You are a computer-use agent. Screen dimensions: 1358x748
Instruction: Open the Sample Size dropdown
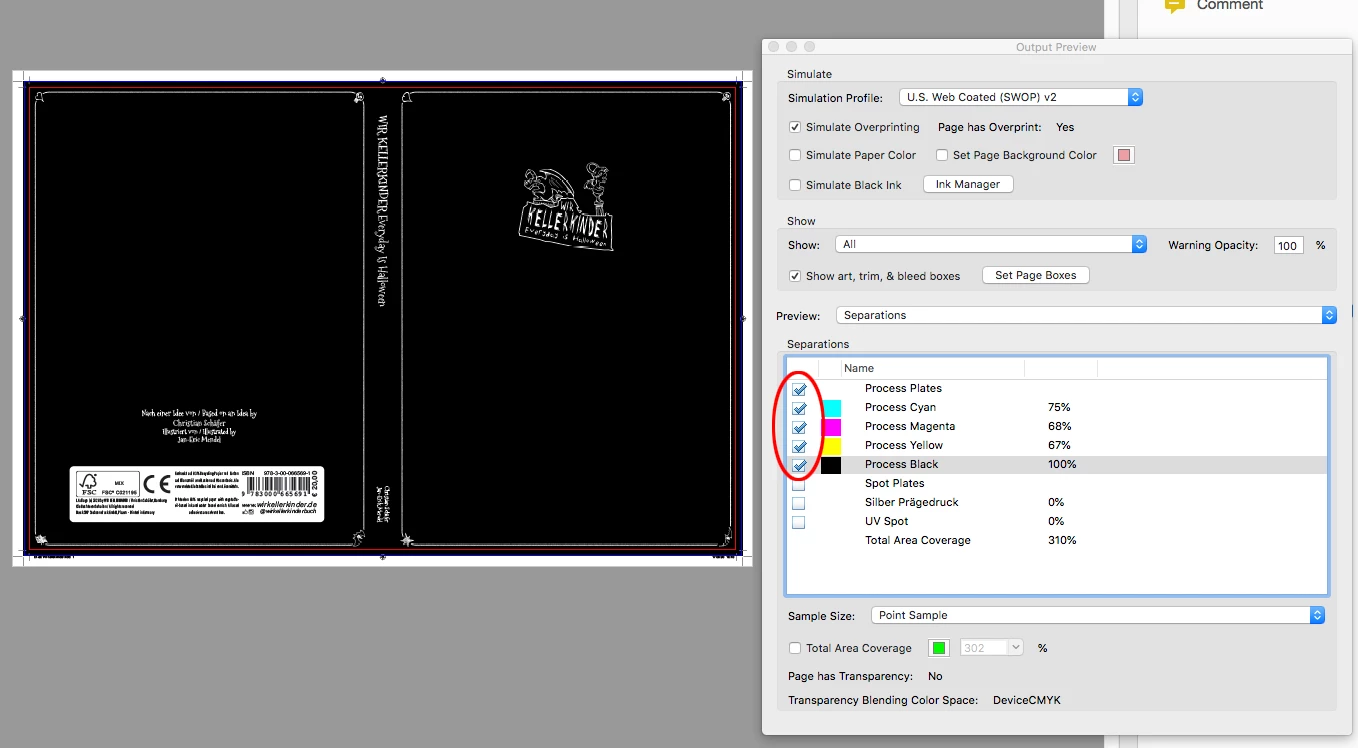click(1097, 615)
